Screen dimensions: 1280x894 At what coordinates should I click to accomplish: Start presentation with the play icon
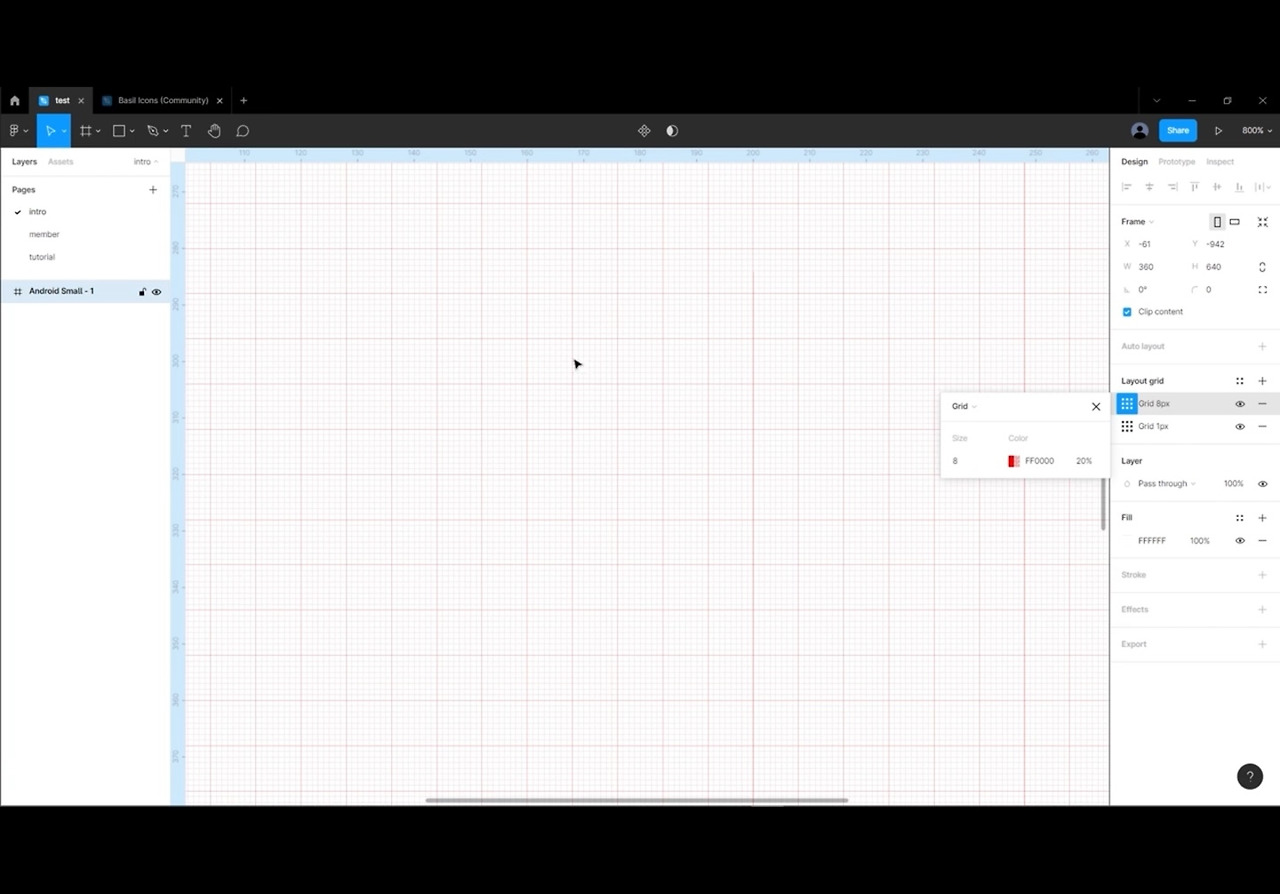pyautogui.click(x=1218, y=131)
